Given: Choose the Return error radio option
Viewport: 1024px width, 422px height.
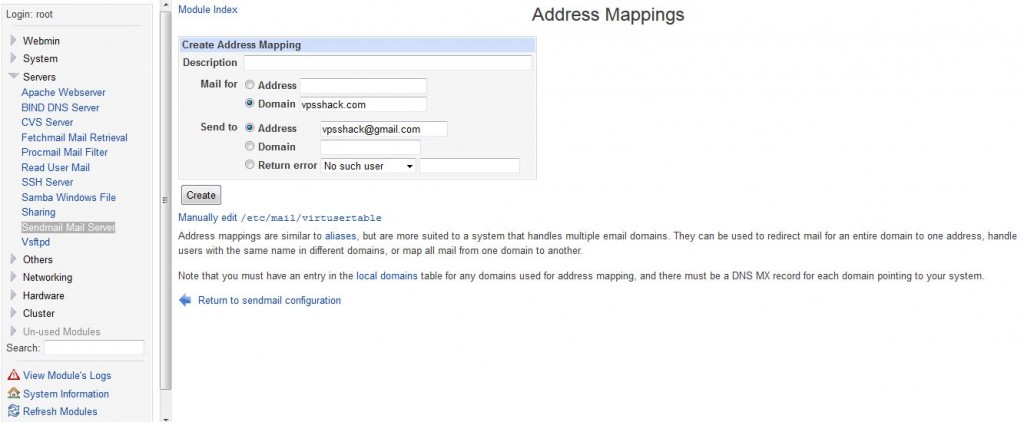Looking at the screenshot, I should pyautogui.click(x=250, y=166).
